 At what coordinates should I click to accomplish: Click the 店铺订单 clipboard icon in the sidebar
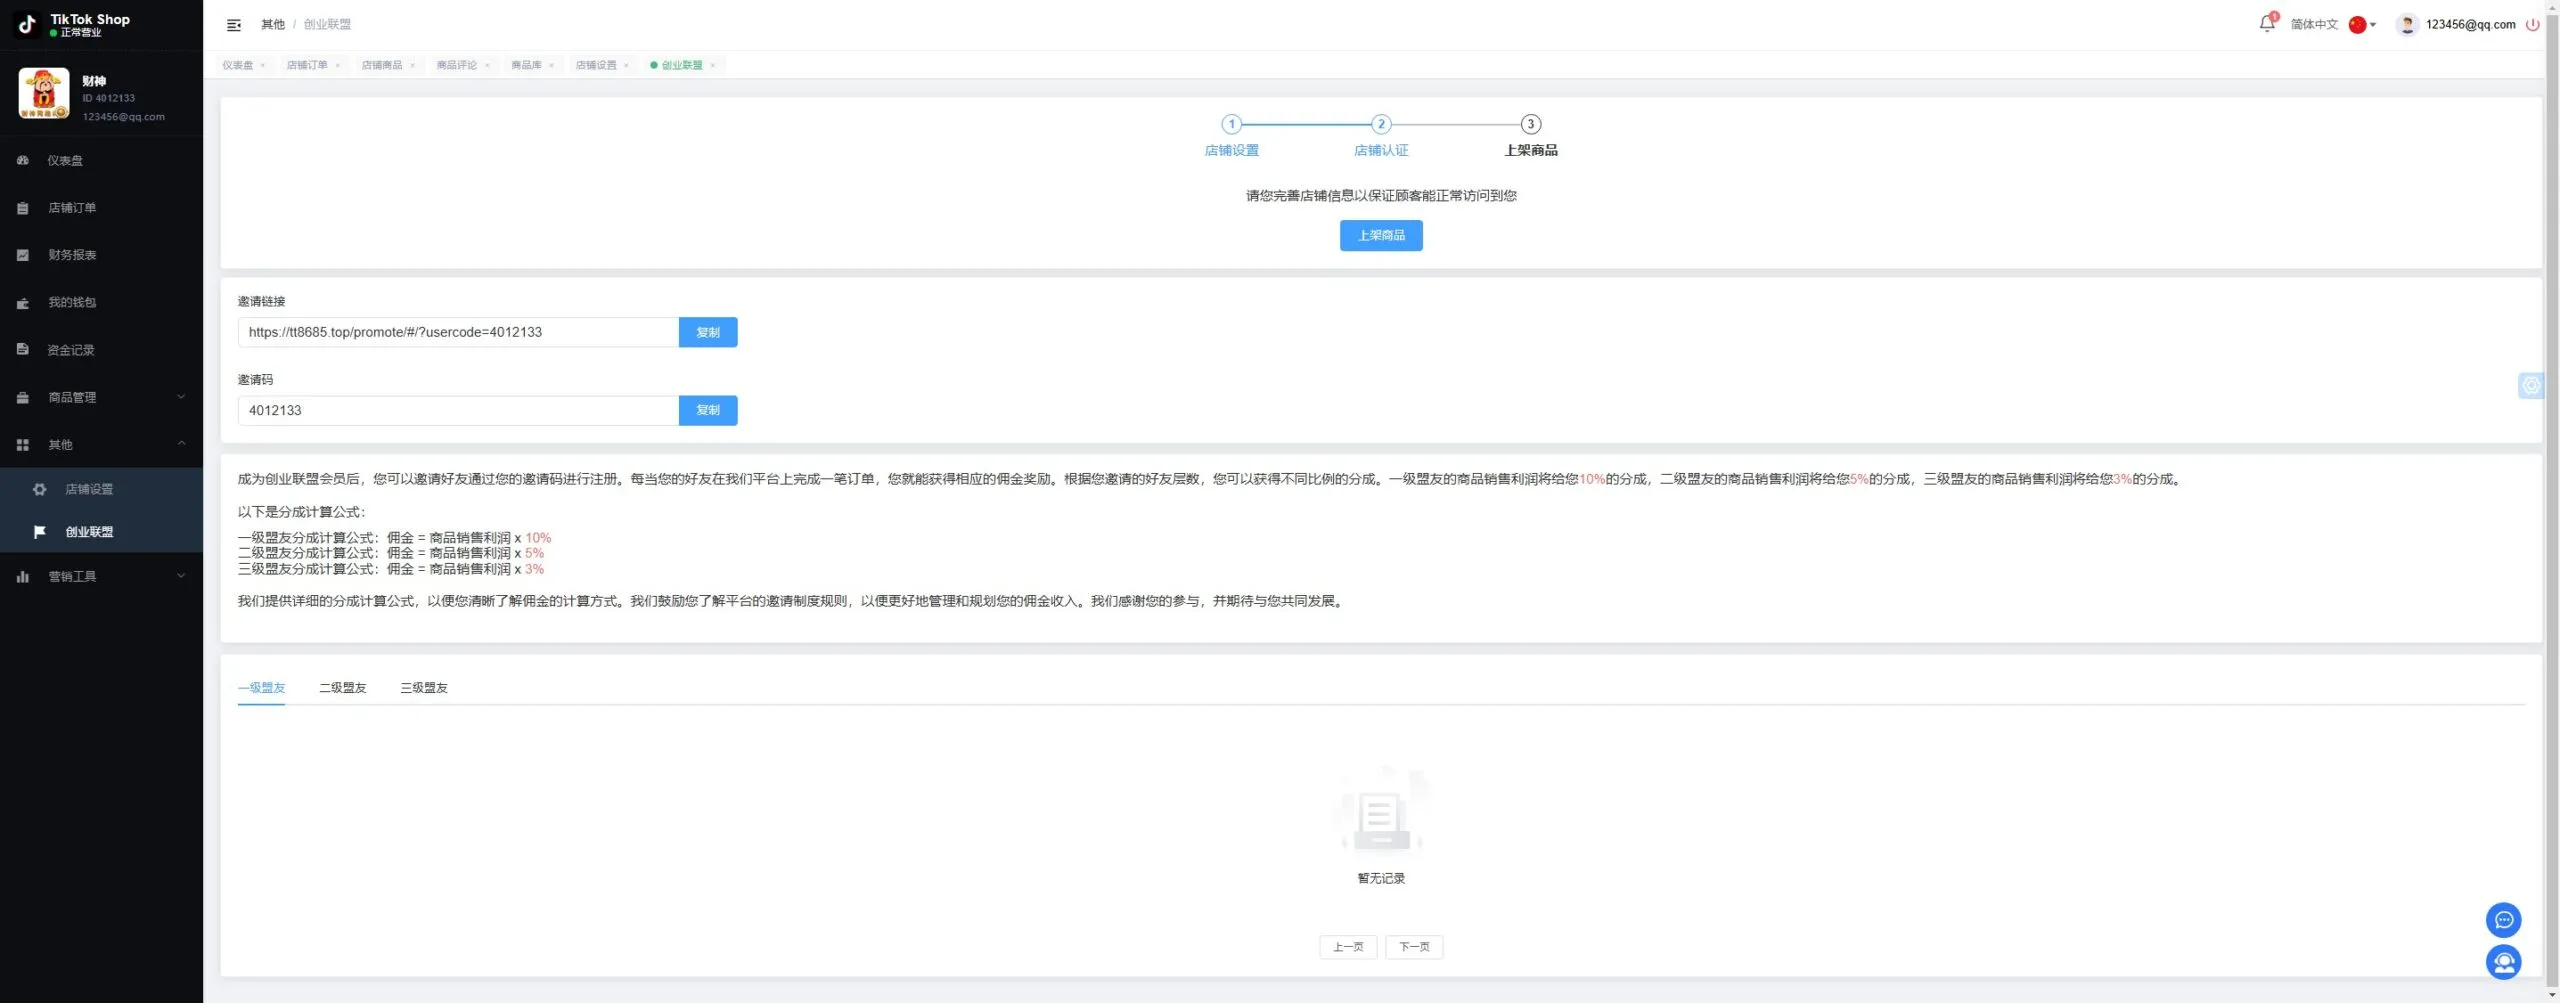pos(23,208)
